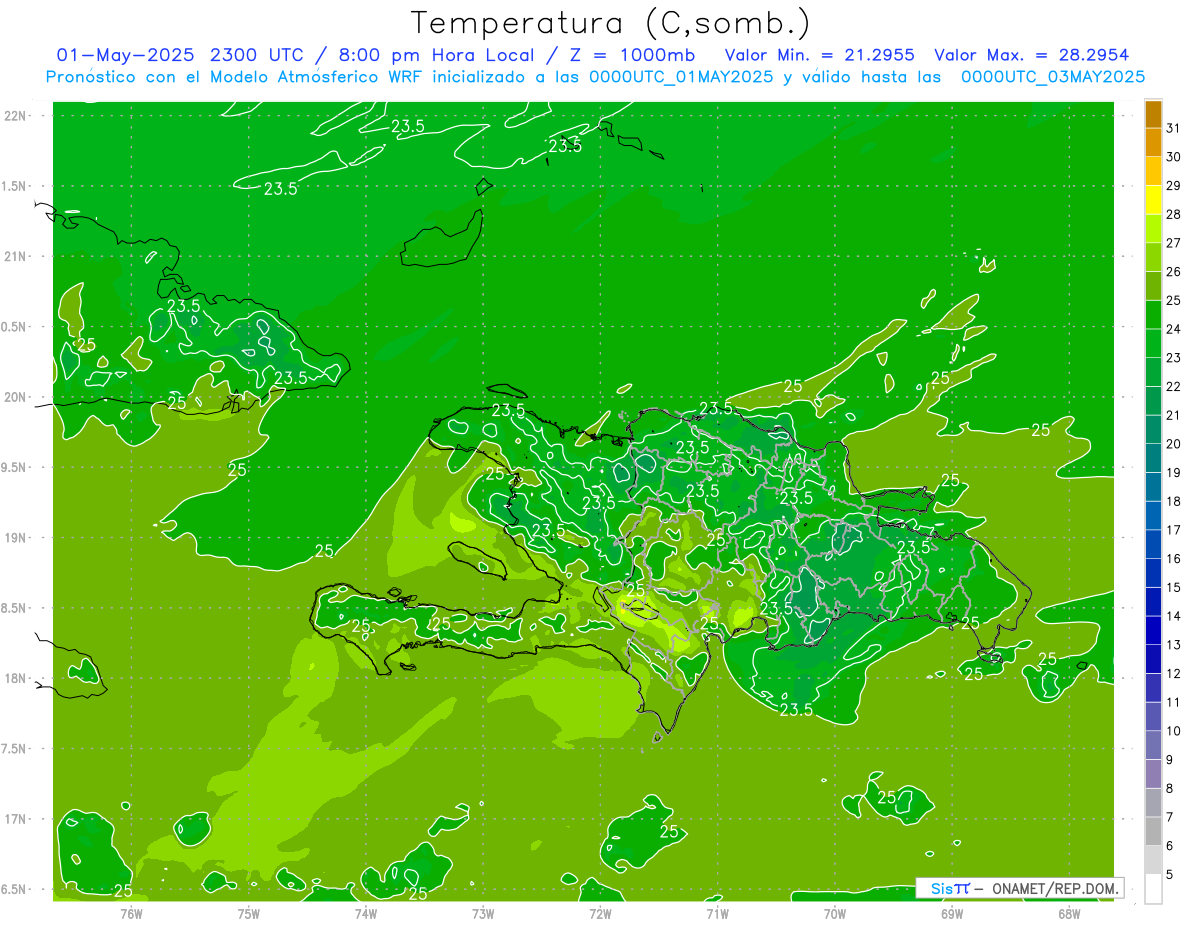This screenshot has width=1200, height=927.
Task: Click the latitude label 19N
Action: (17, 538)
